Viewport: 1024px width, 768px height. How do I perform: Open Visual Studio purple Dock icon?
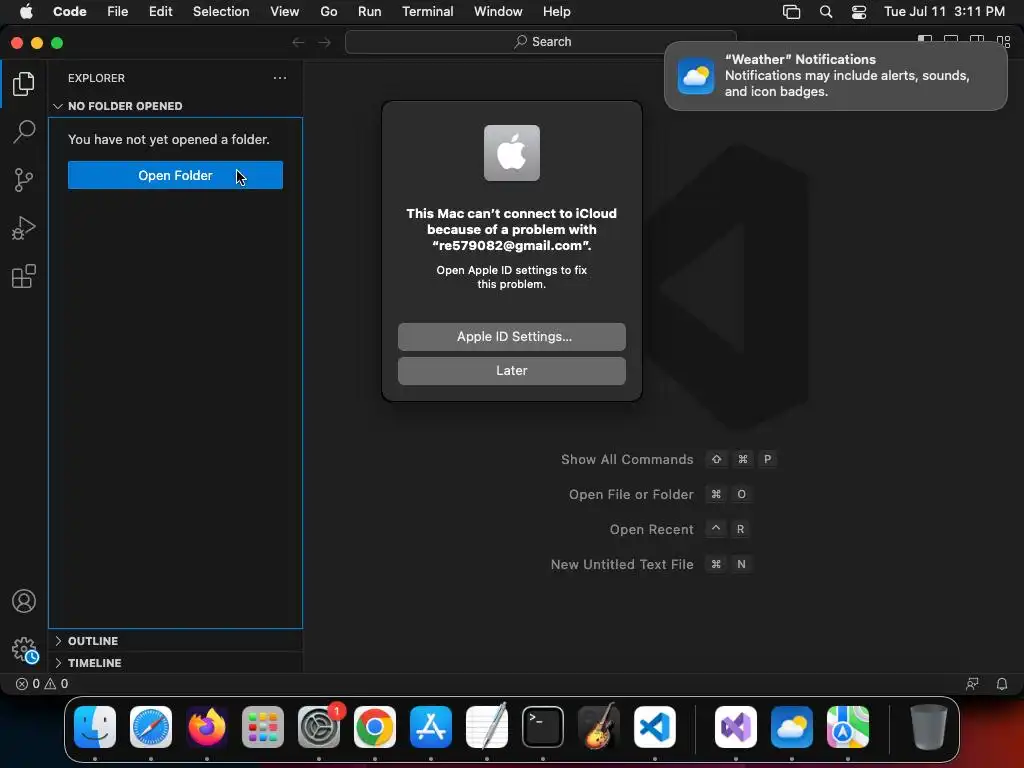tap(736, 727)
